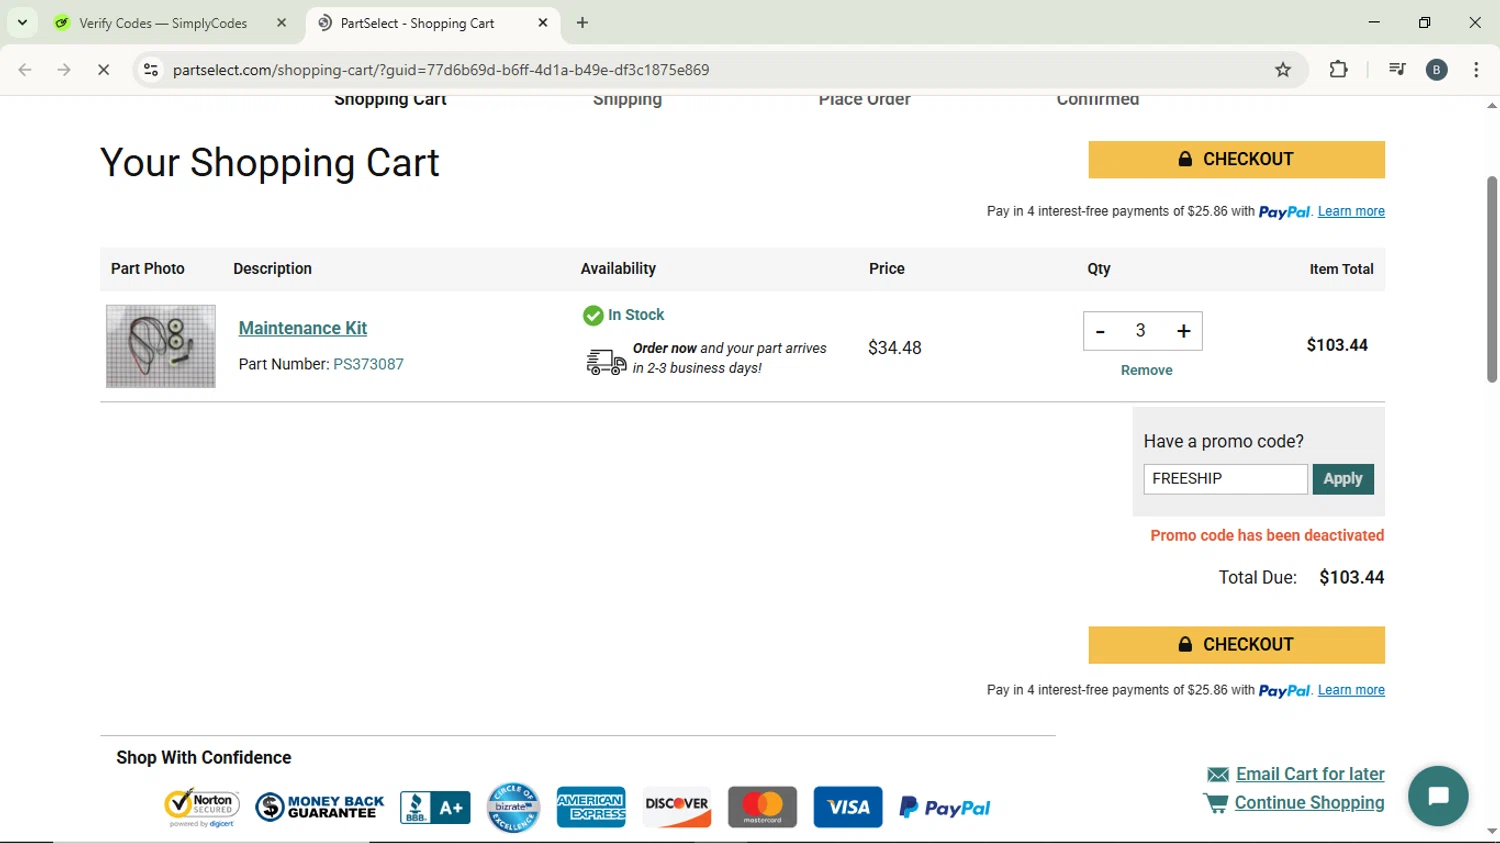Viewport: 1500px width, 843px height.
Task: Click the Maintenance Kit part photo
Action: coord(161,346)
